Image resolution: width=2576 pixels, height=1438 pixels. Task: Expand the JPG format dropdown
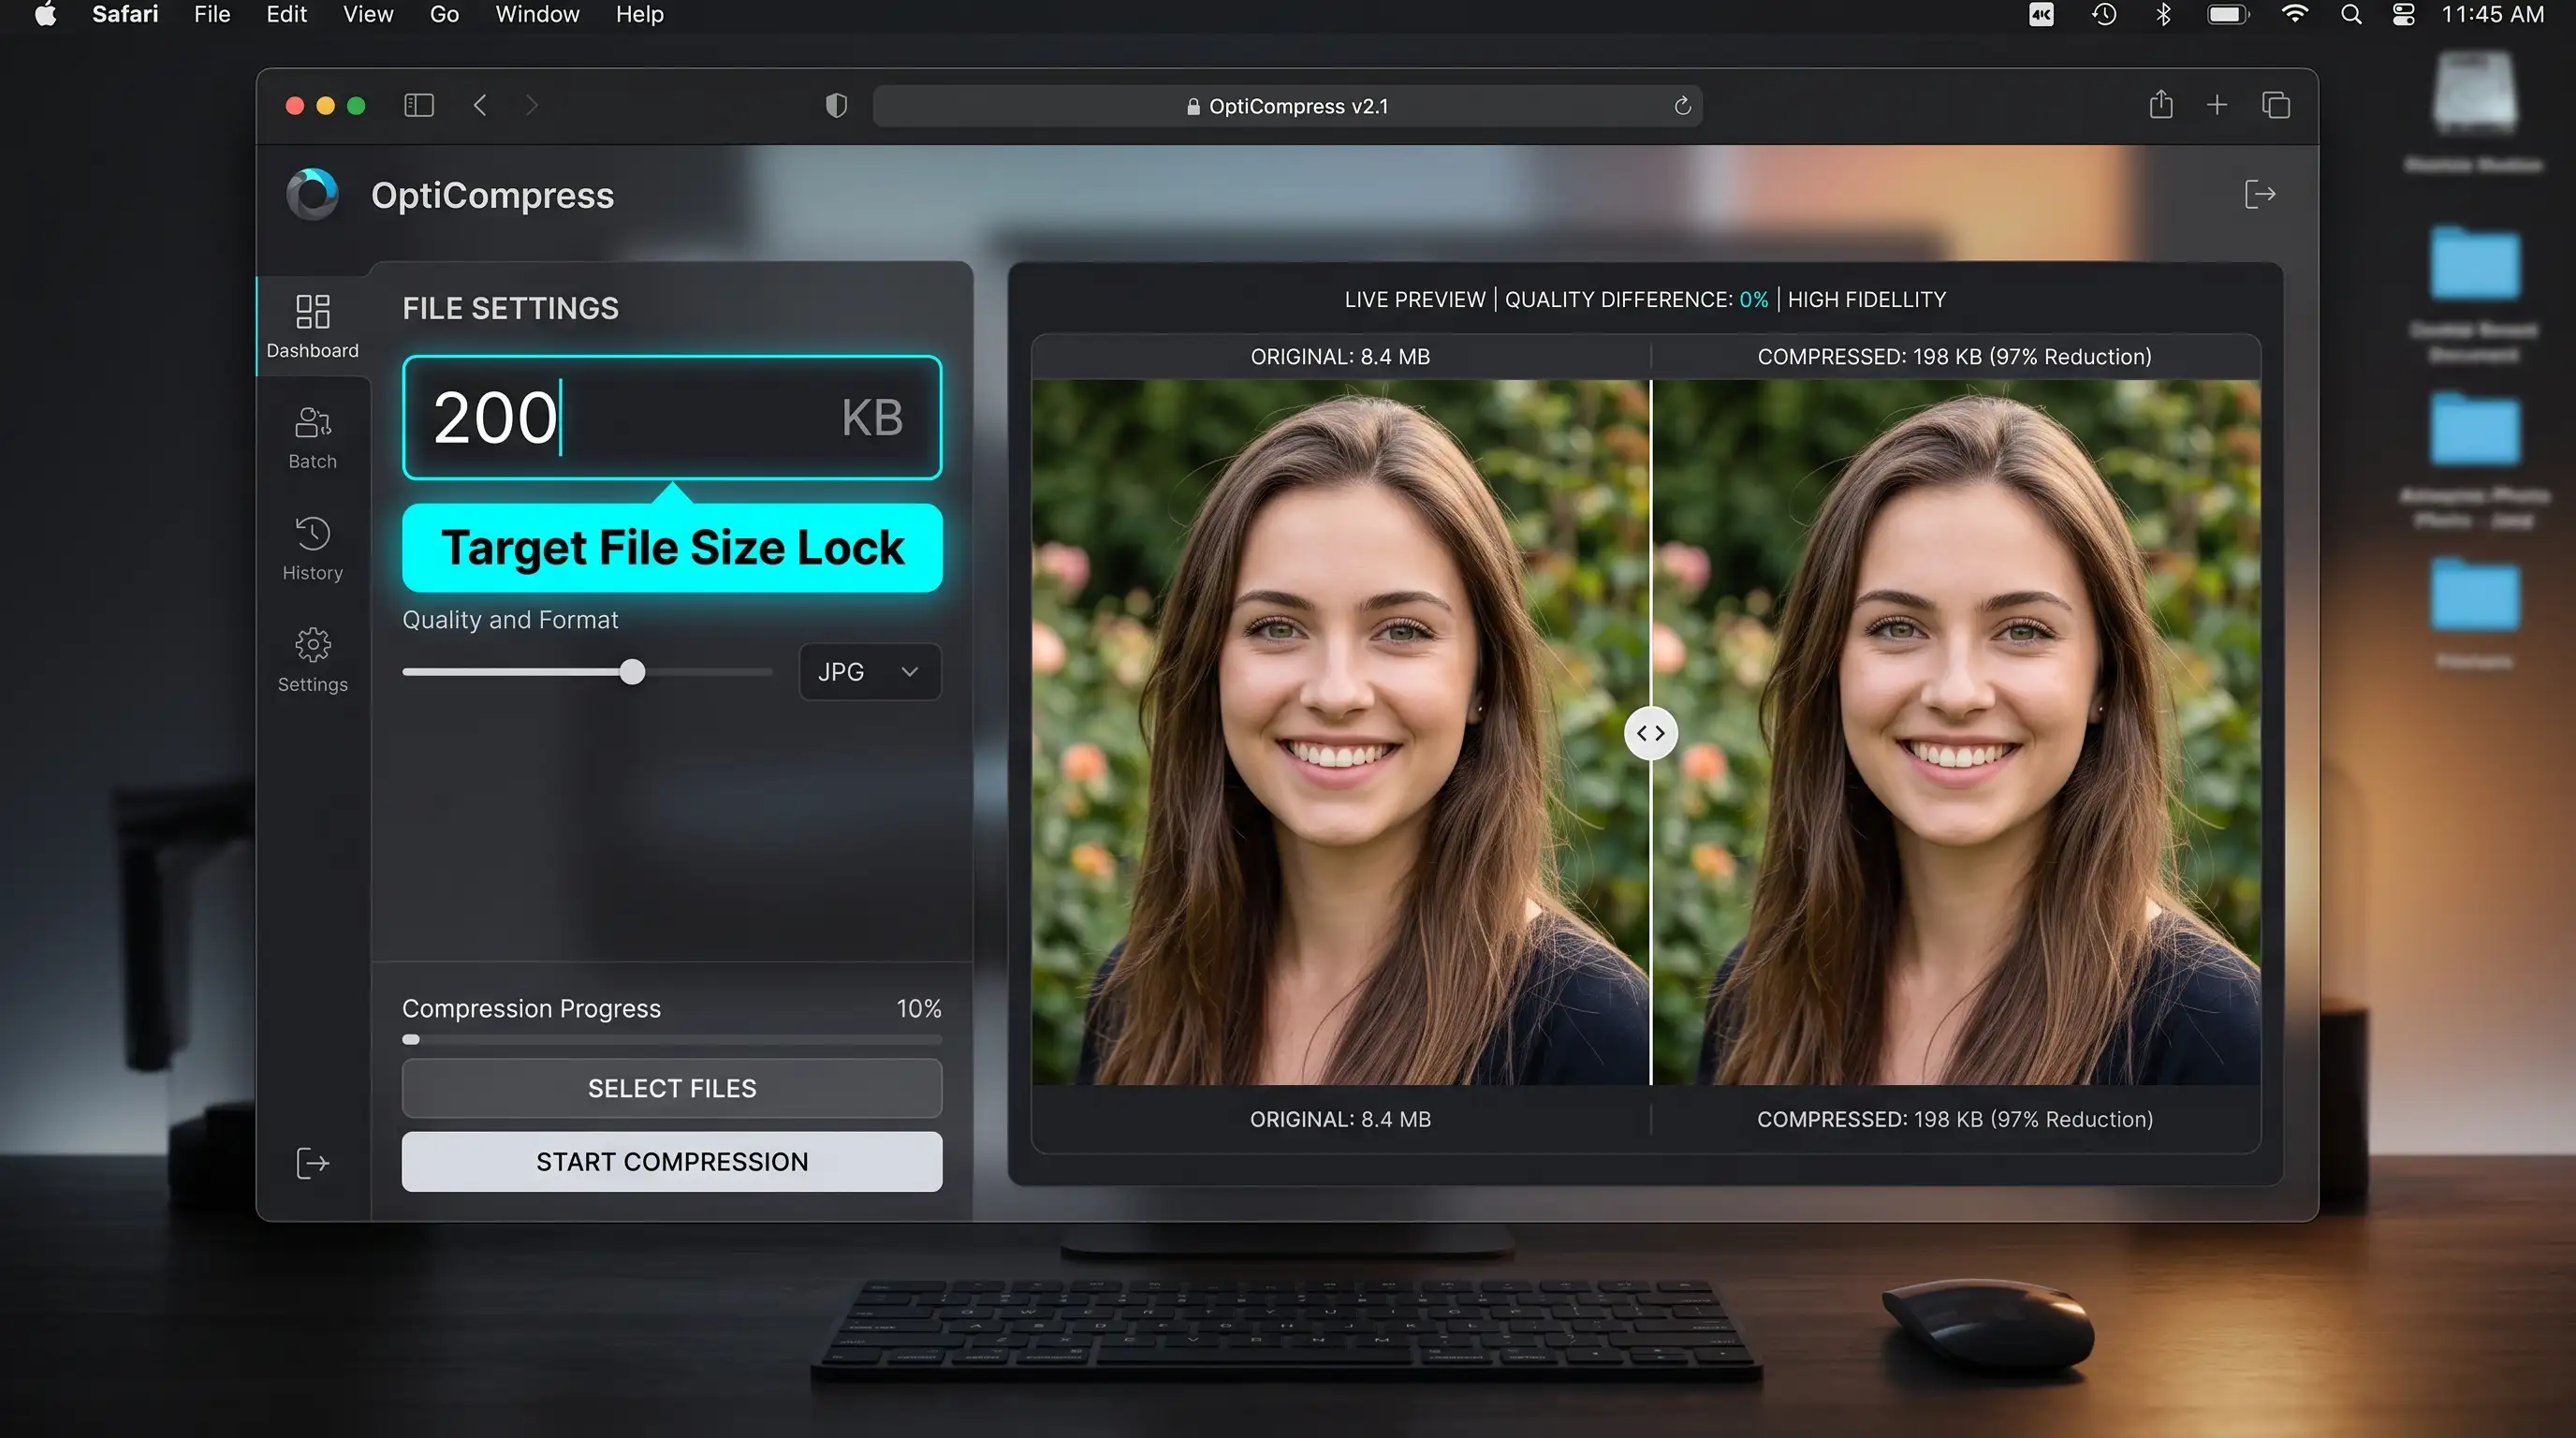click(869, 672)
